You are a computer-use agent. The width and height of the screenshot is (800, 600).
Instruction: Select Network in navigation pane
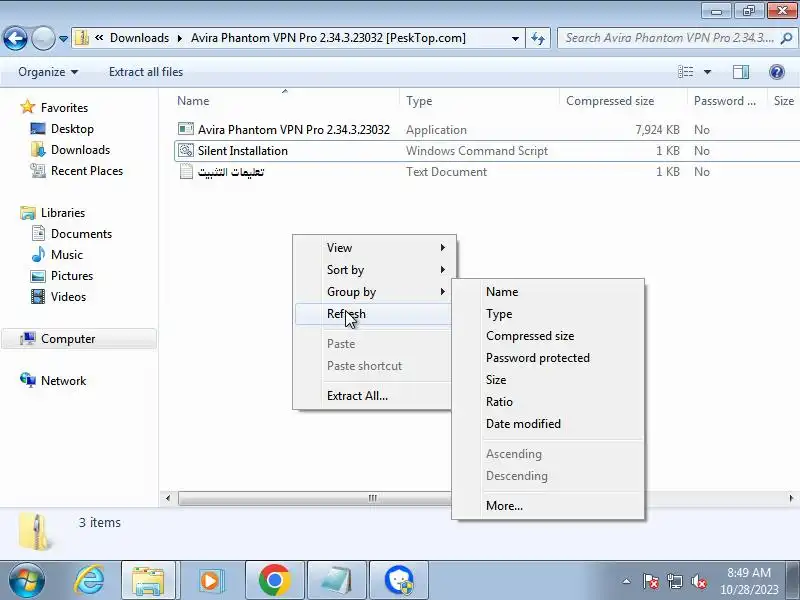(x=63, y=381)
